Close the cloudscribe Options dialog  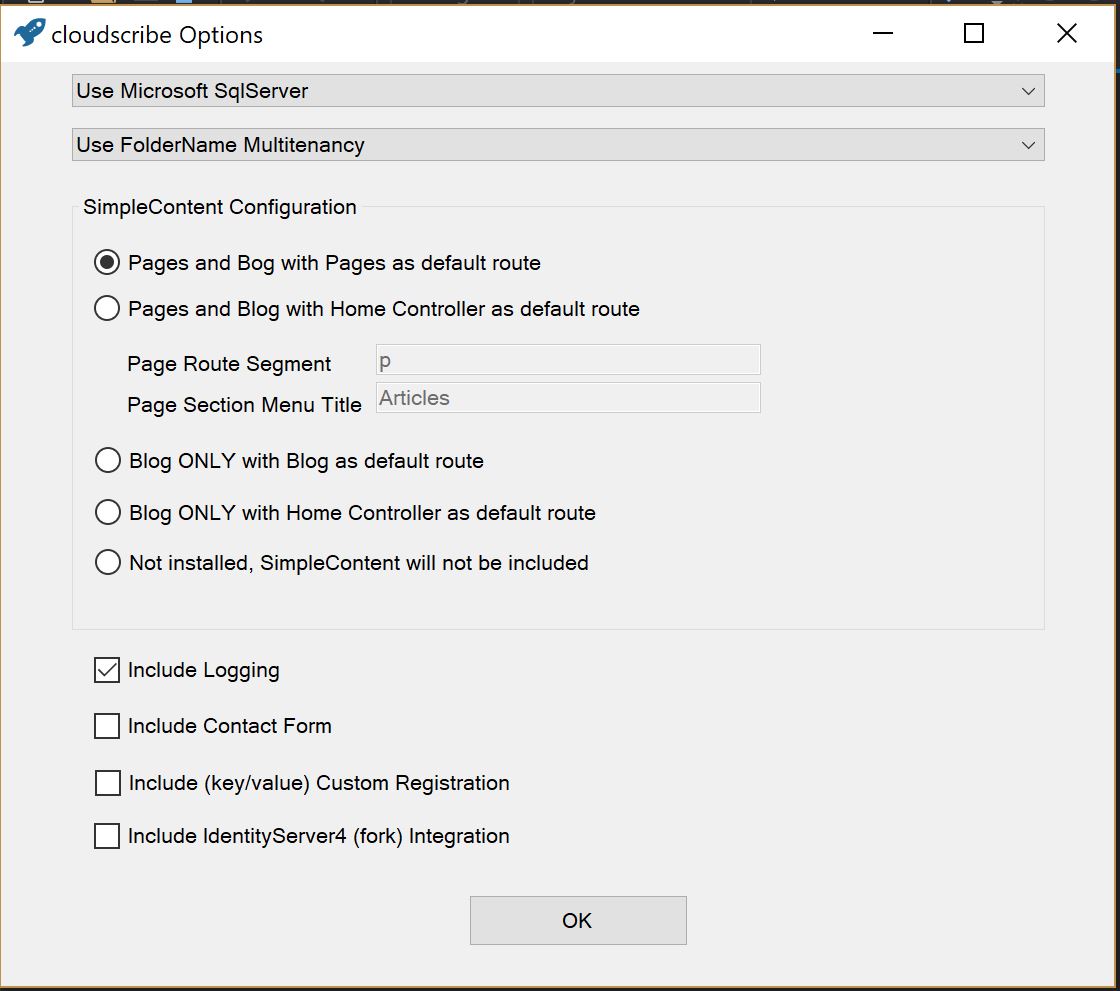click(1067, 33)
